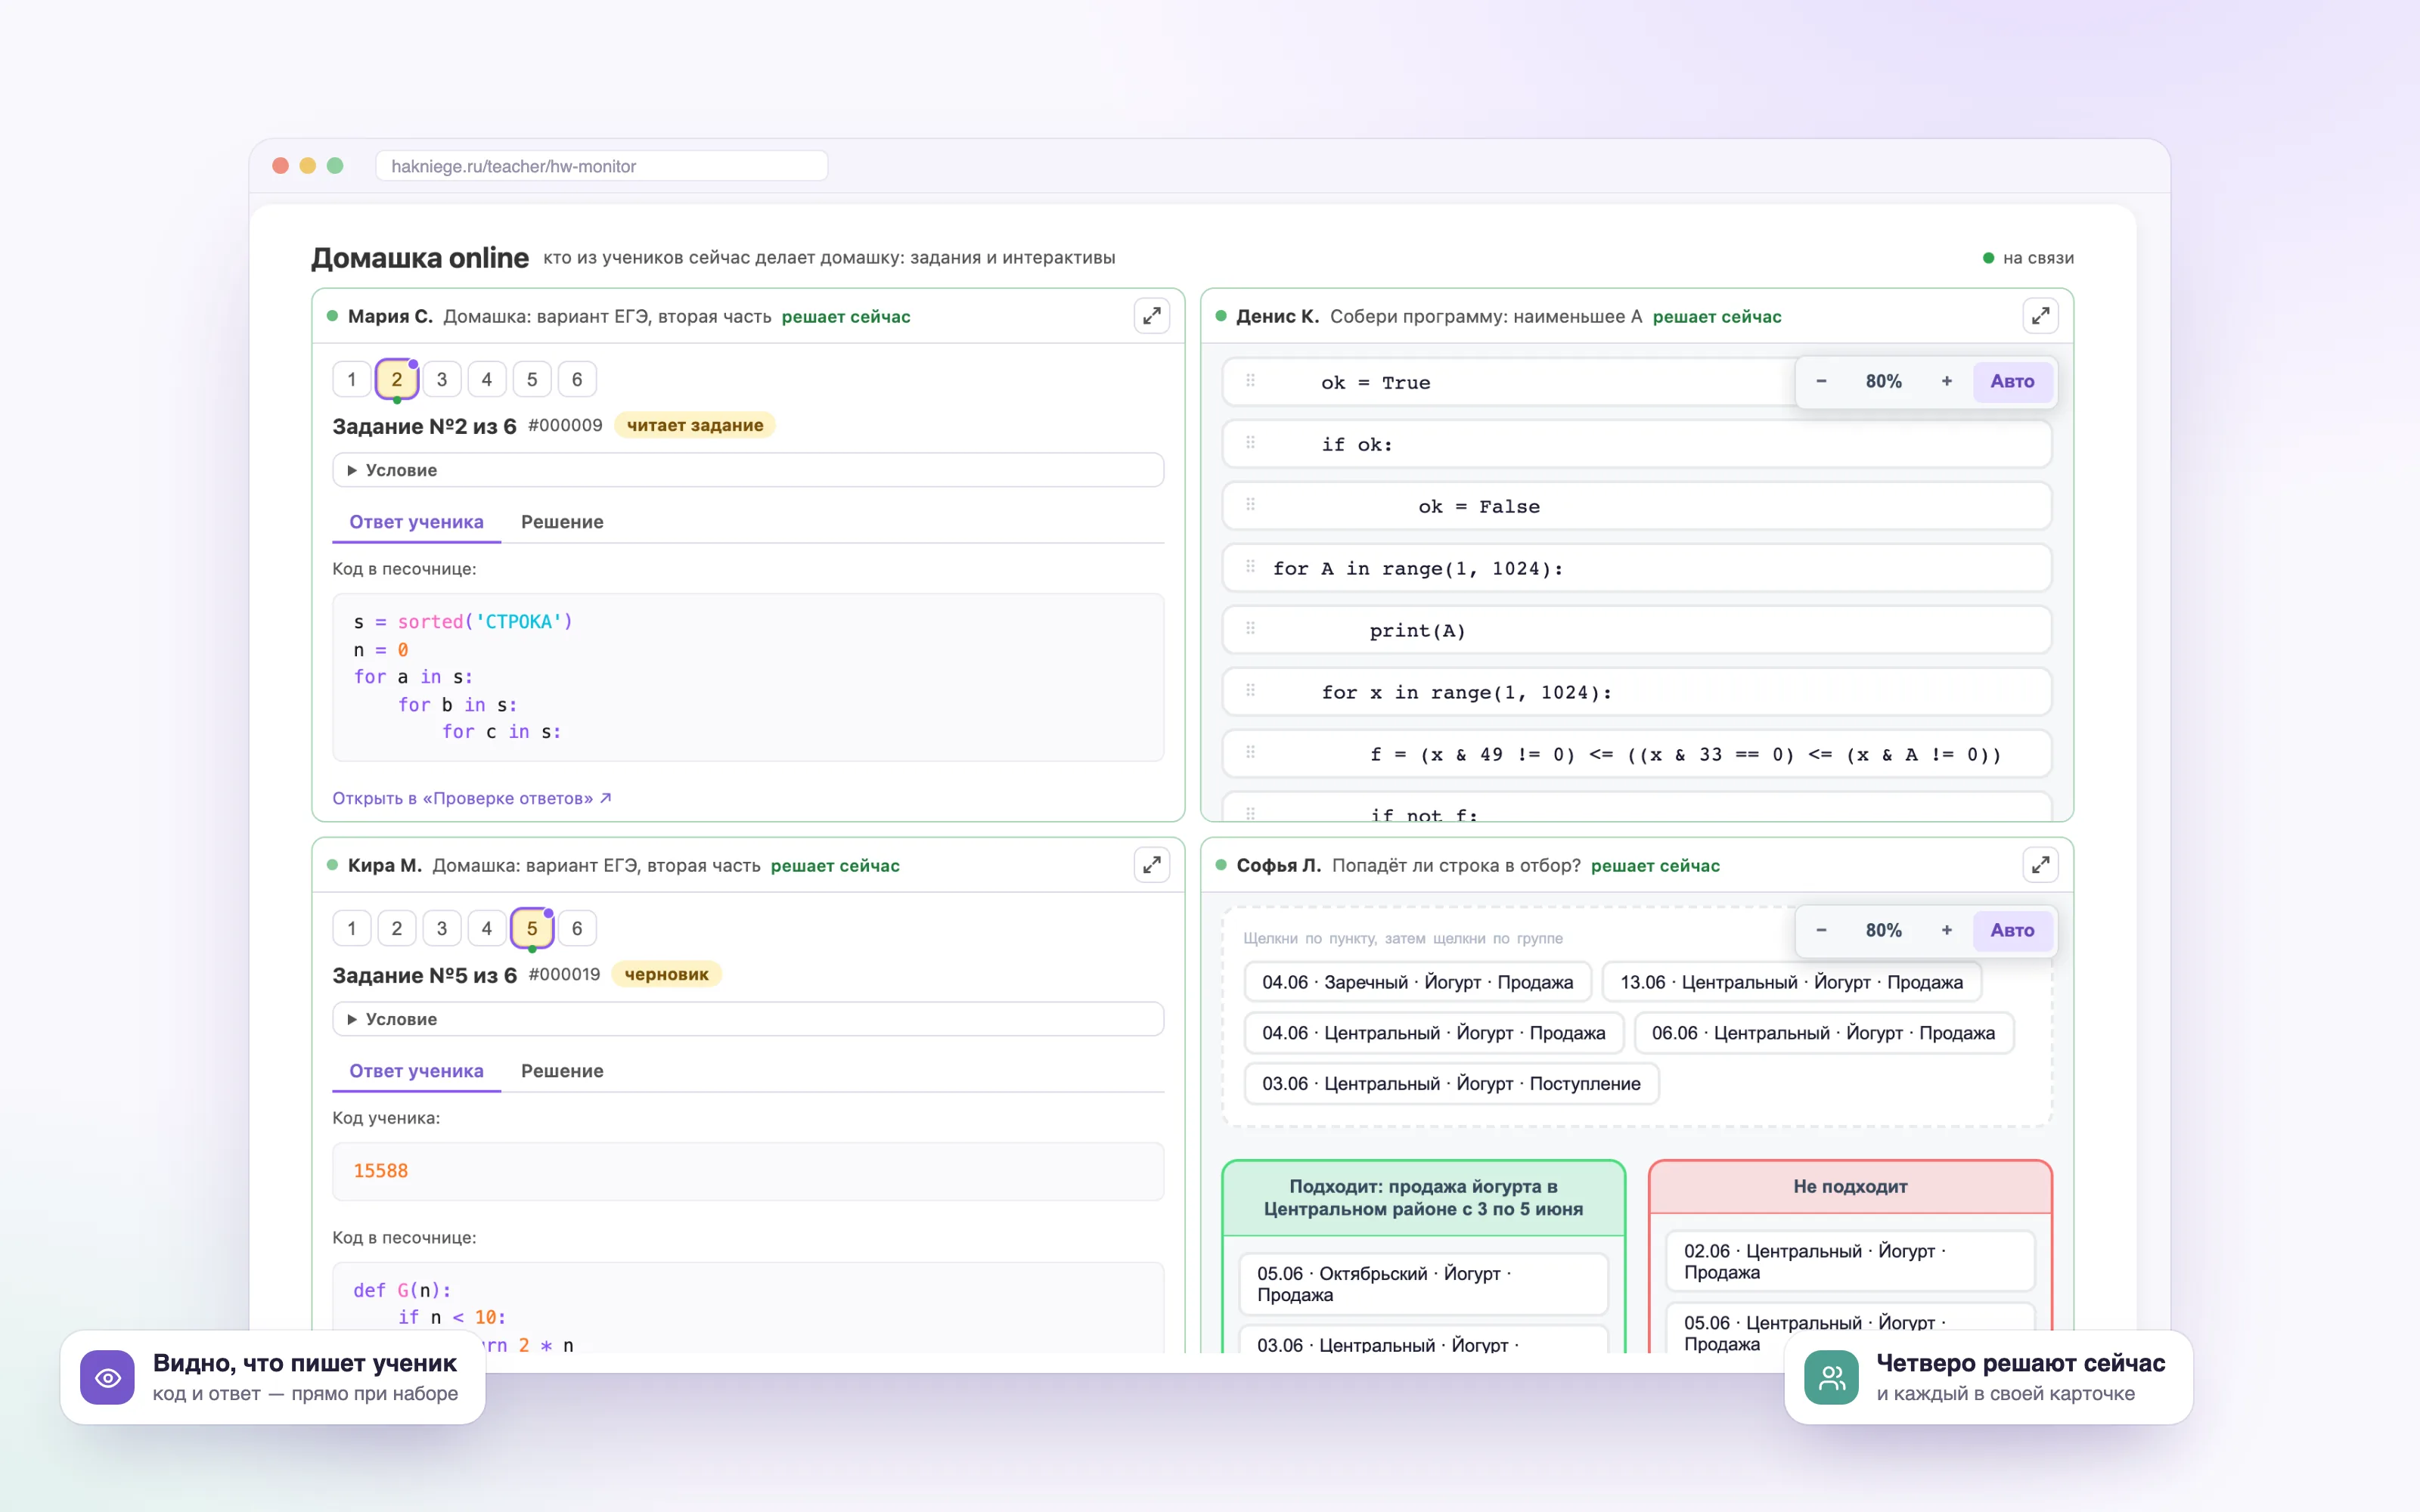Click 'читает задание' status badge
The width and height of the screenshot is (2420, 1512).
pos(695,425)
